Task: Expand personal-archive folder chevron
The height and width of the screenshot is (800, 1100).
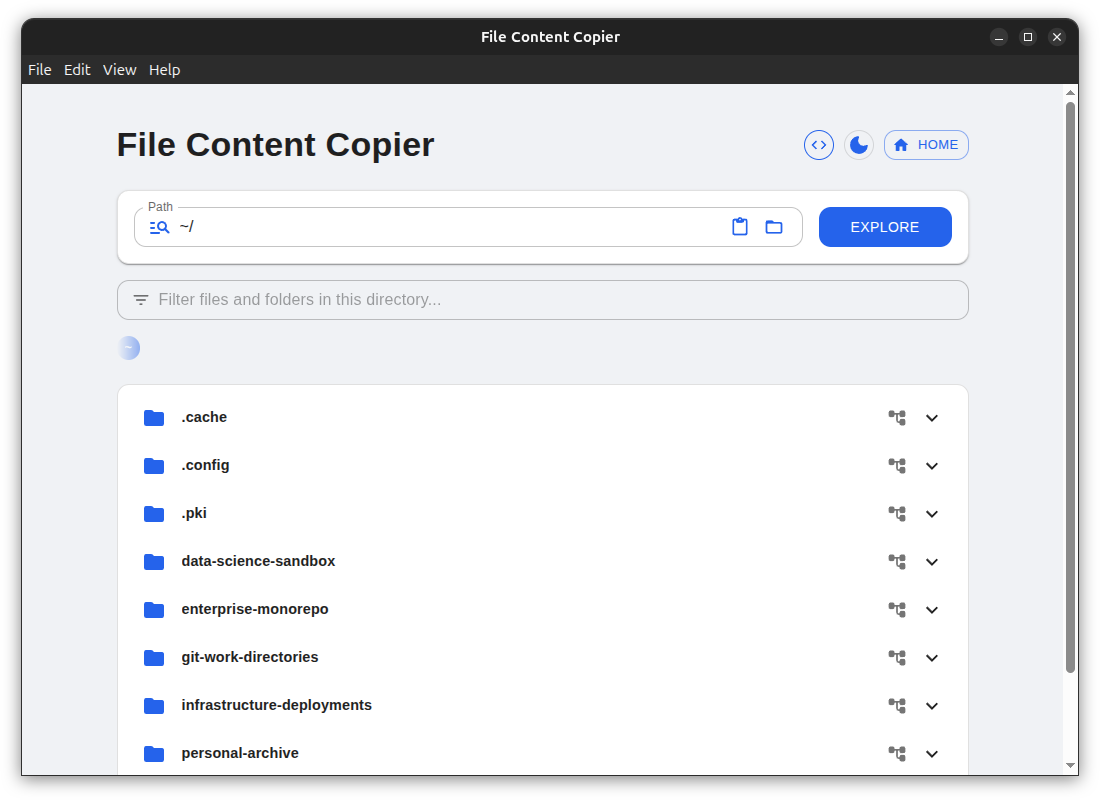Action: click(932, 754)
